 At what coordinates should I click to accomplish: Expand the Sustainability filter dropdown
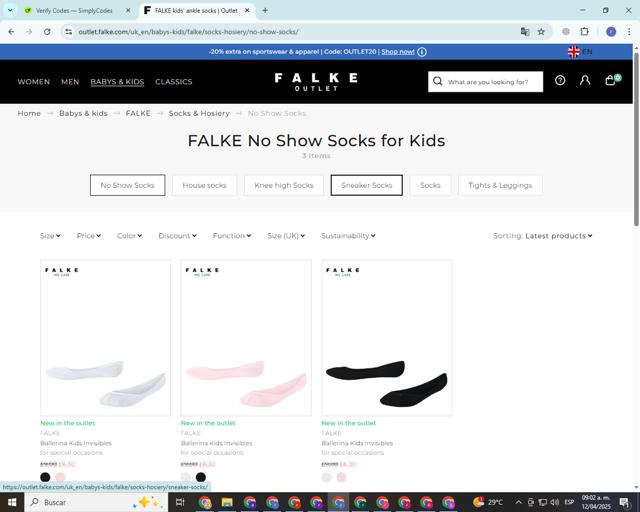pyautogui.click(x=348, y=236)
